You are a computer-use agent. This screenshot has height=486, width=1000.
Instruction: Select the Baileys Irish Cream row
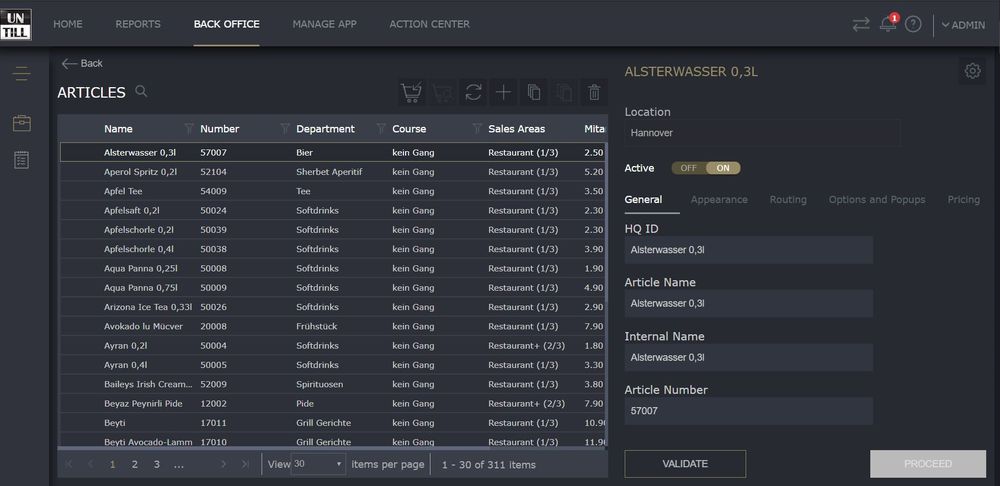332,384
